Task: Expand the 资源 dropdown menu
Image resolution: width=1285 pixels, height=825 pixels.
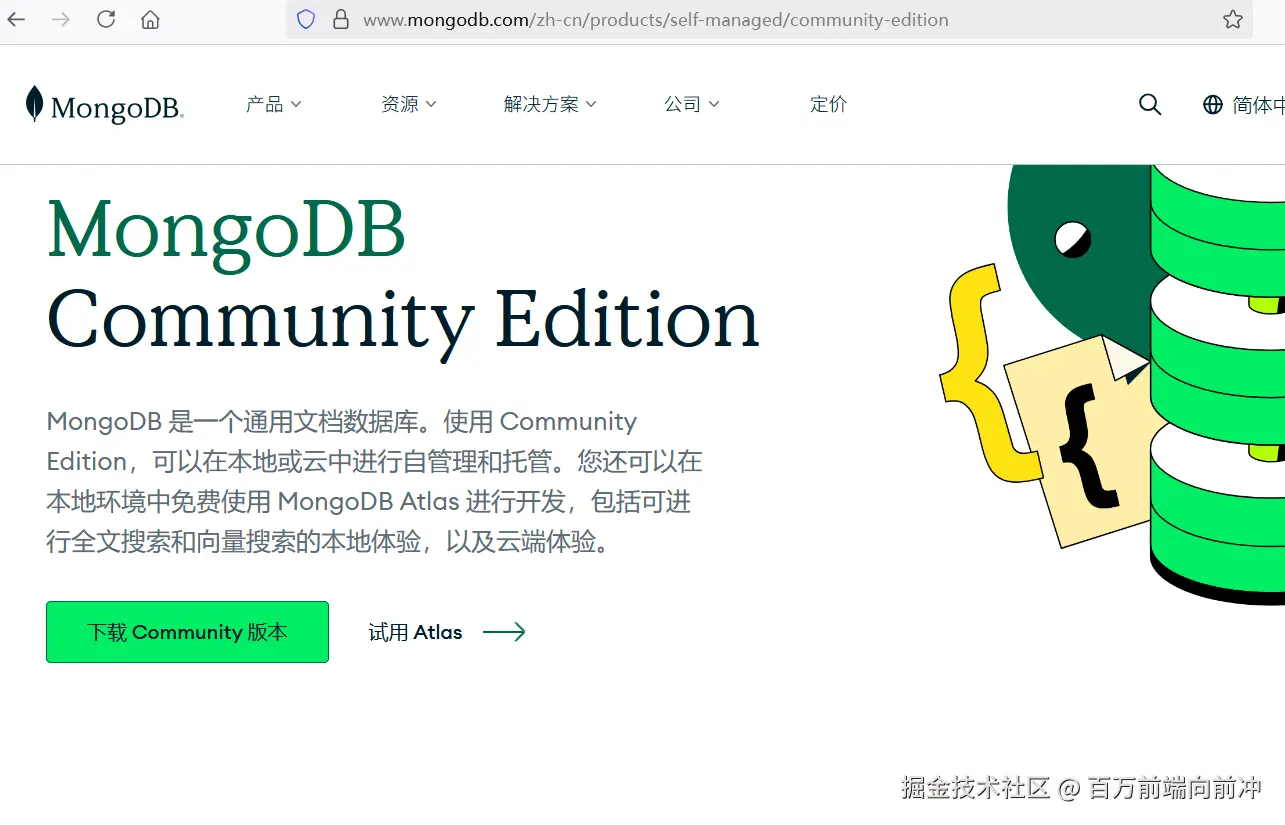Action: tap(408, 103)
